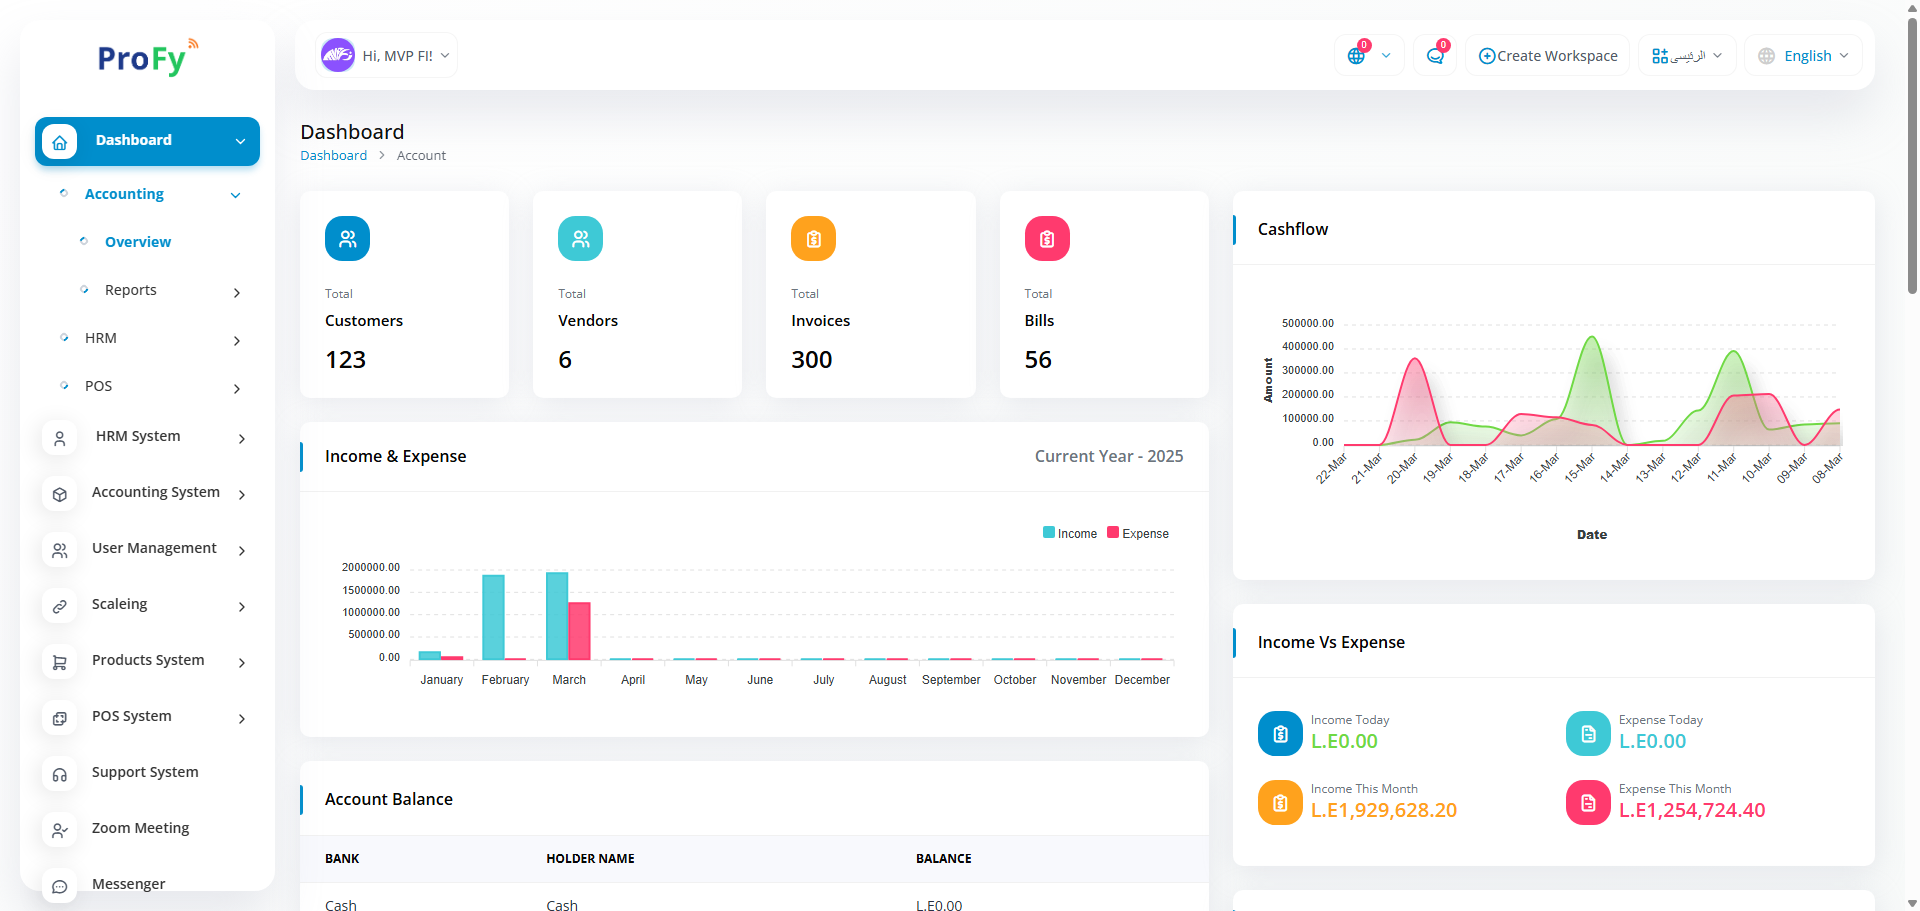1920x911 pixels.
Task: Click the Total Vendors card icon
Action: (x=580, y=239)
